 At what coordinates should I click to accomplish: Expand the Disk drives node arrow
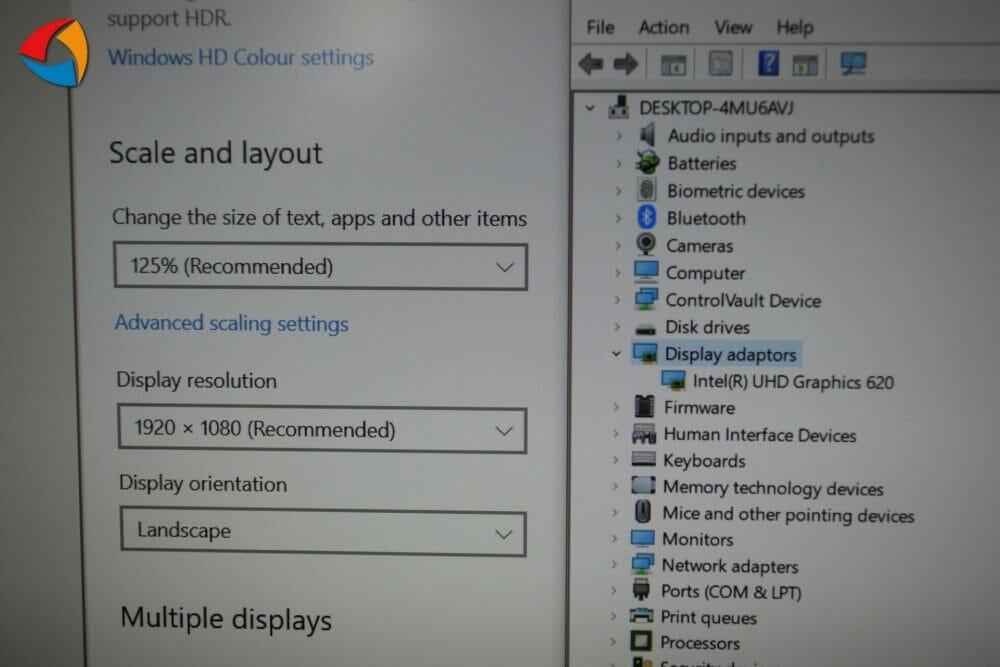click(617, 327)
